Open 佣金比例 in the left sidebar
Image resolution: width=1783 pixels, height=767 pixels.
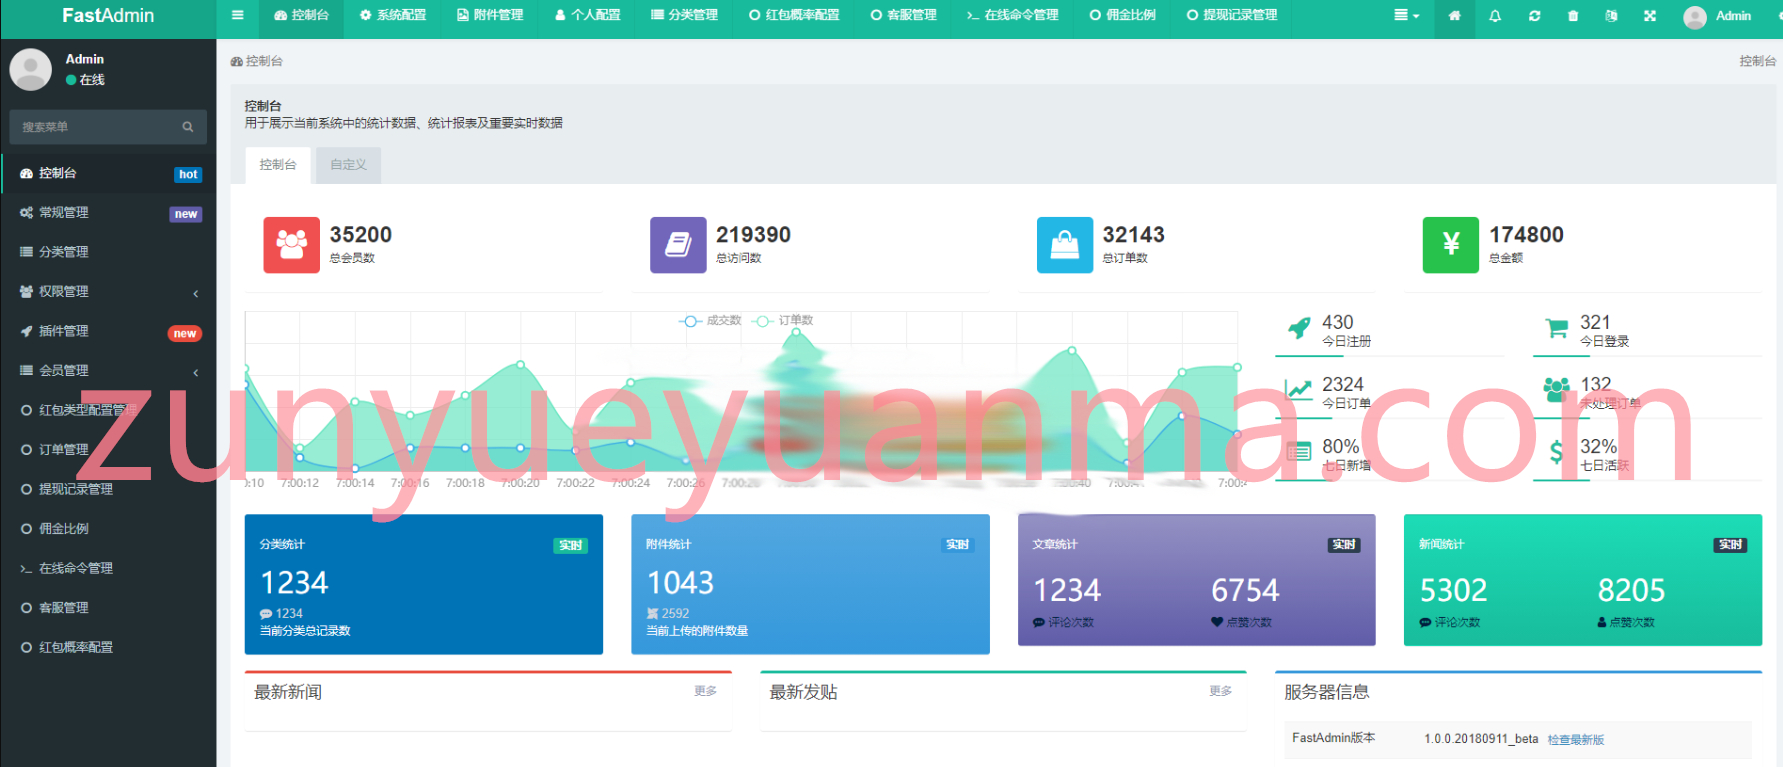tap(108, 529)
